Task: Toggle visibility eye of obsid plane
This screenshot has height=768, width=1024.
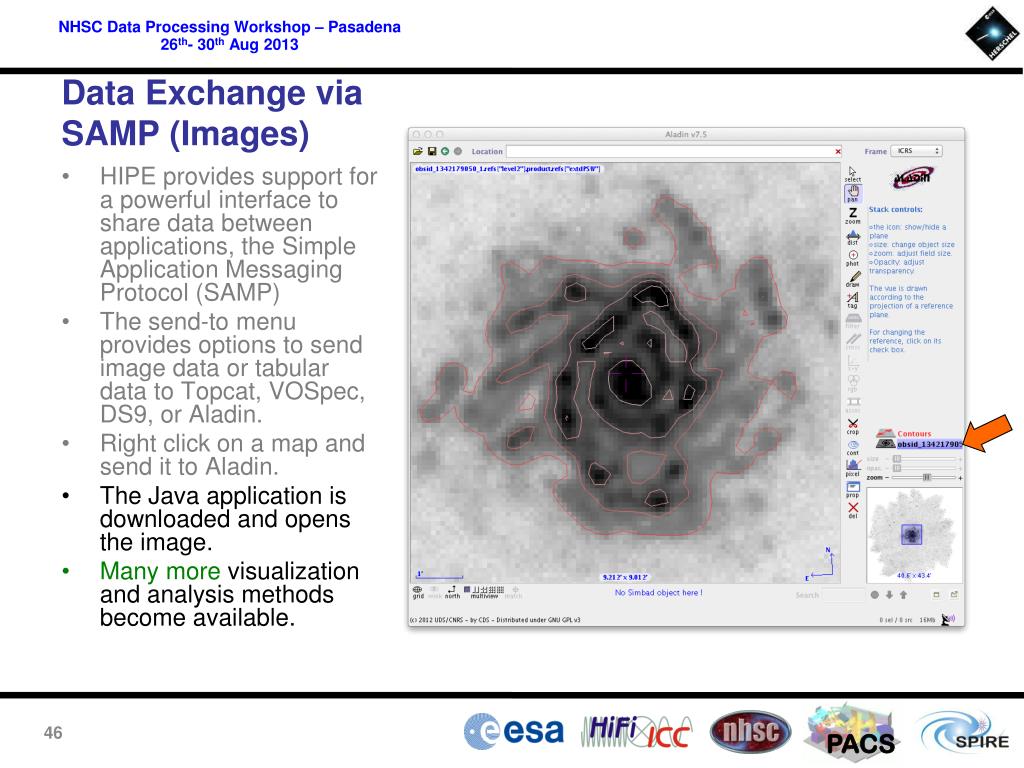Action: tap(886, 444)
